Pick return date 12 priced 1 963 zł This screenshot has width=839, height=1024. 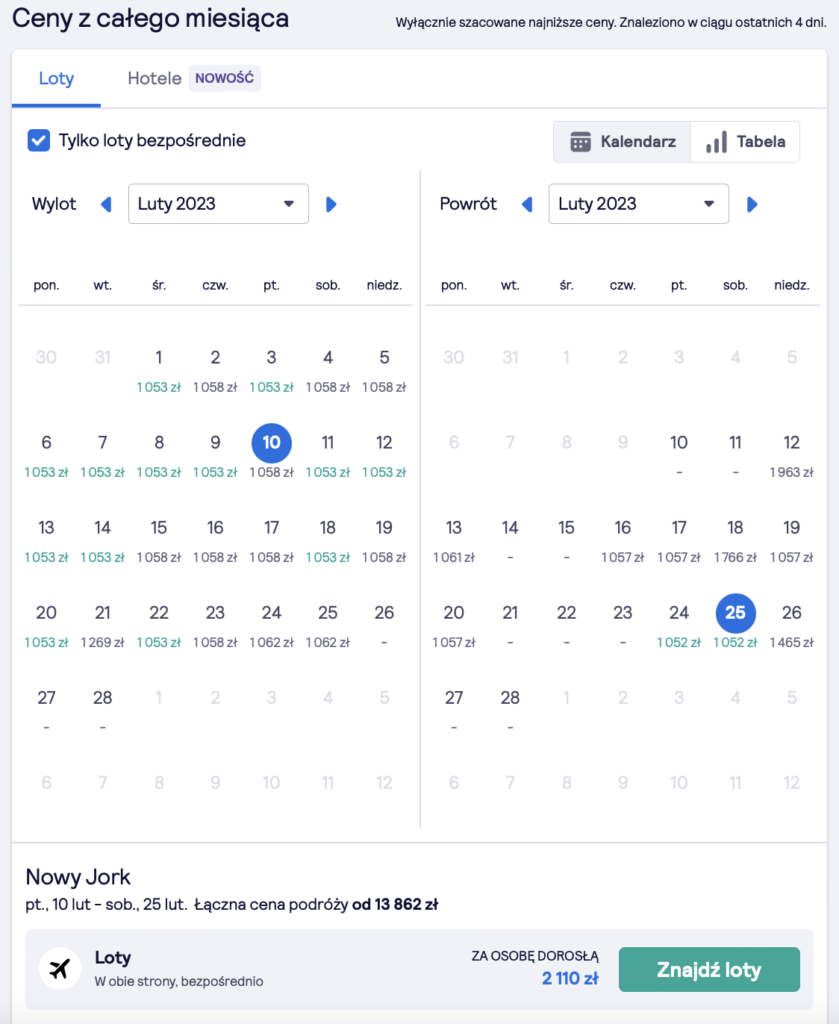791,453
